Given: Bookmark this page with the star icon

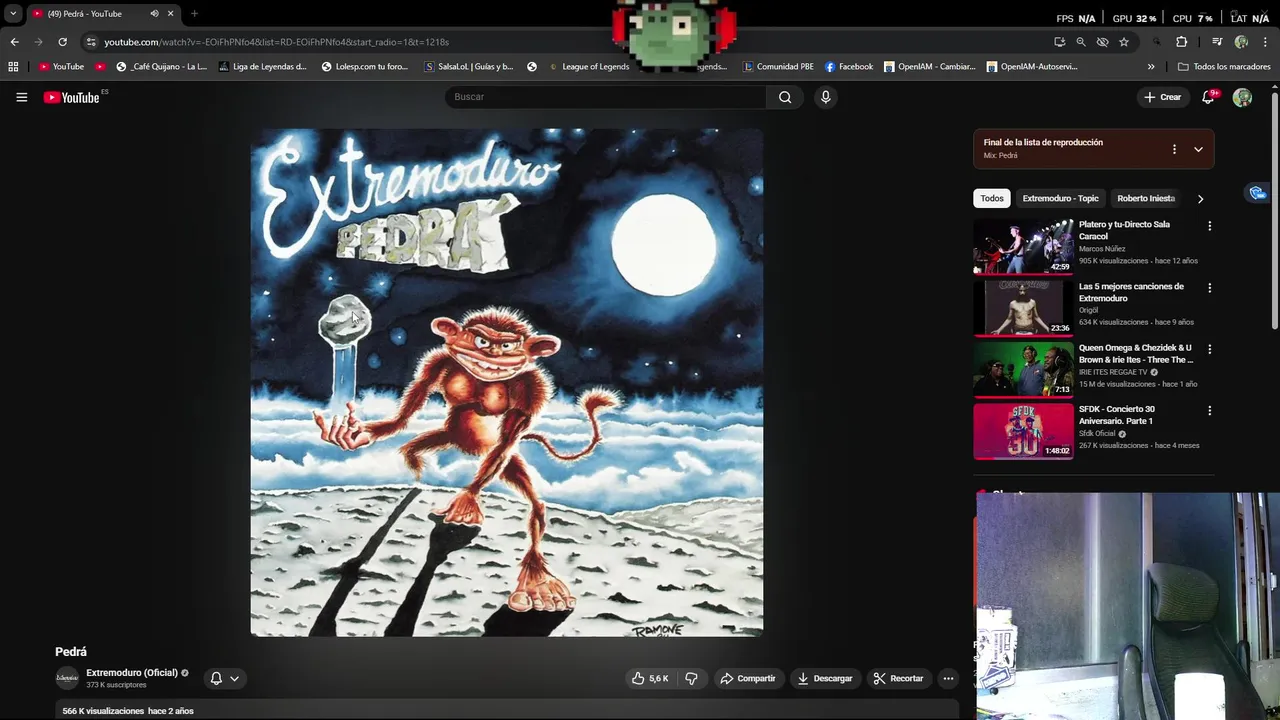Looking at the screenshot, I should click(1124, 42).
